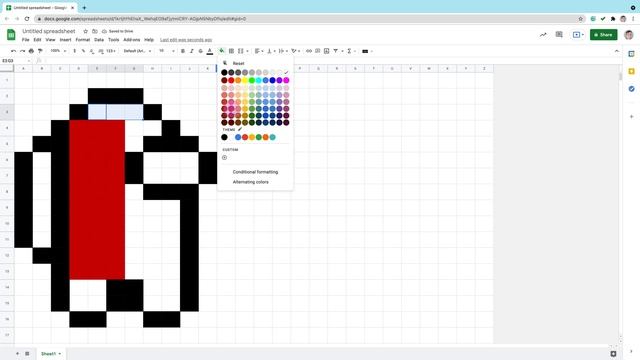
Task: Open vertical align dropdown
Action: [271, 51]
